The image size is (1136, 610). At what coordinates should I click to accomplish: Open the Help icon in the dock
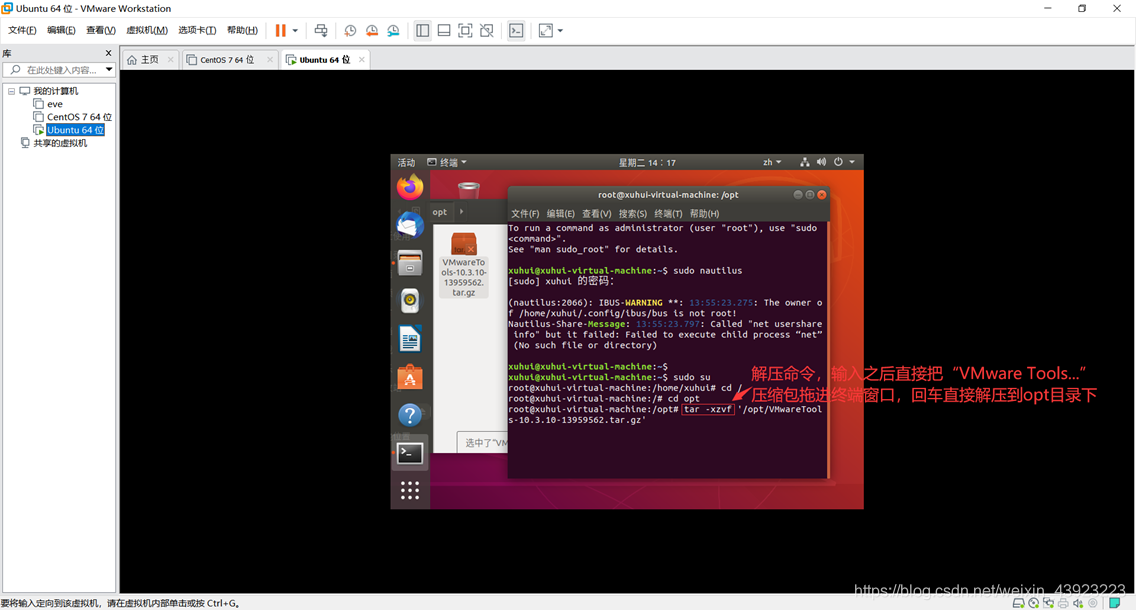pos(410,415)
